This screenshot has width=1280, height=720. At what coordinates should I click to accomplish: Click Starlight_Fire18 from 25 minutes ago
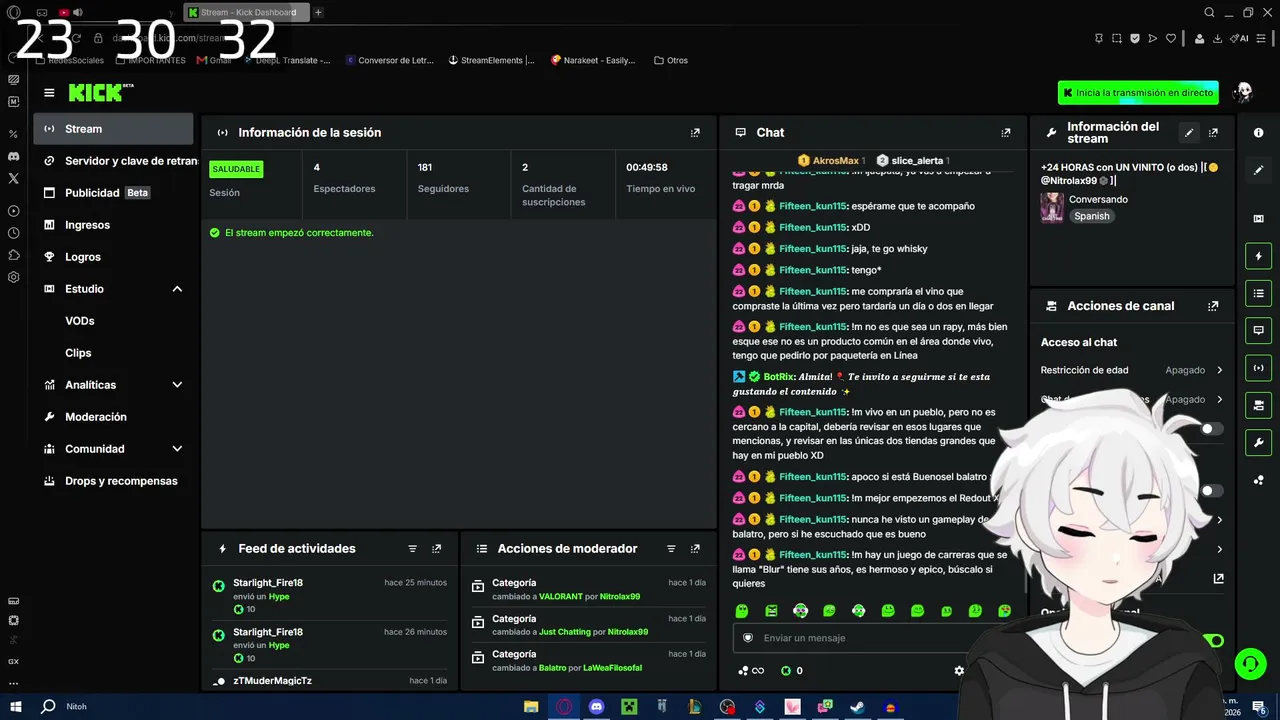(x=268, y=583)
